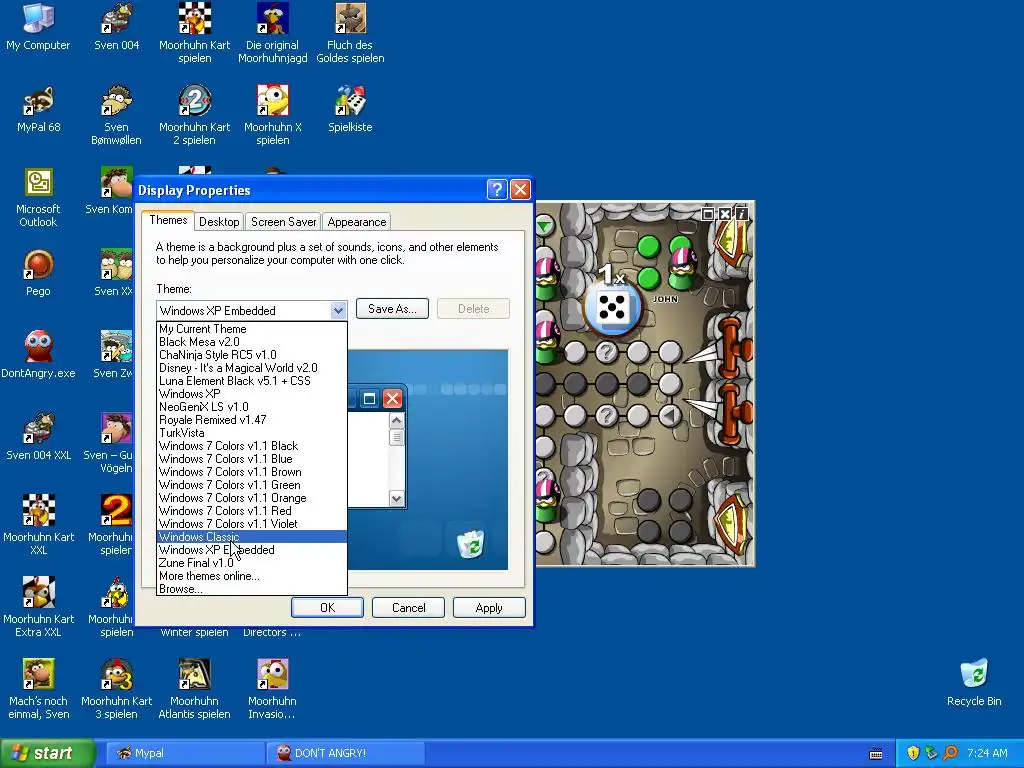Click preview window scrollbar up arrow
Image resolution: width=1024 pixels, height=768 pixels.
pyautogui.click(x=396, y=421)
